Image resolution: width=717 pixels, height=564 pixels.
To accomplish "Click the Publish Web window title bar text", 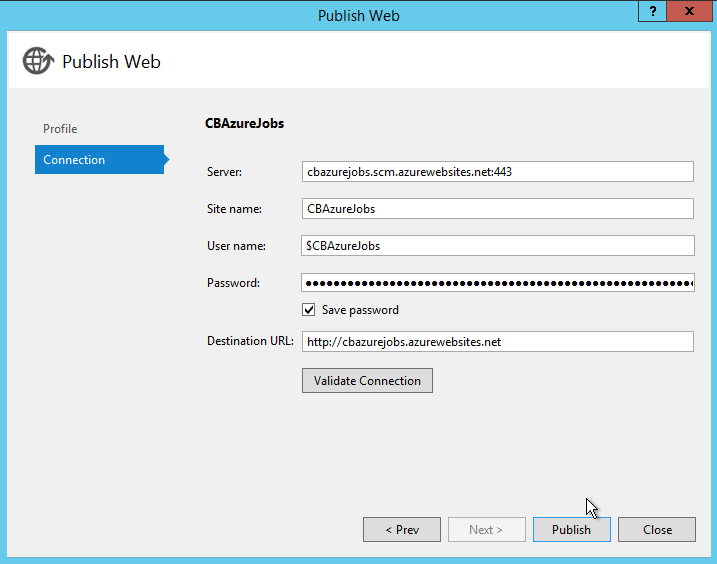I will (x=358, y=16).
